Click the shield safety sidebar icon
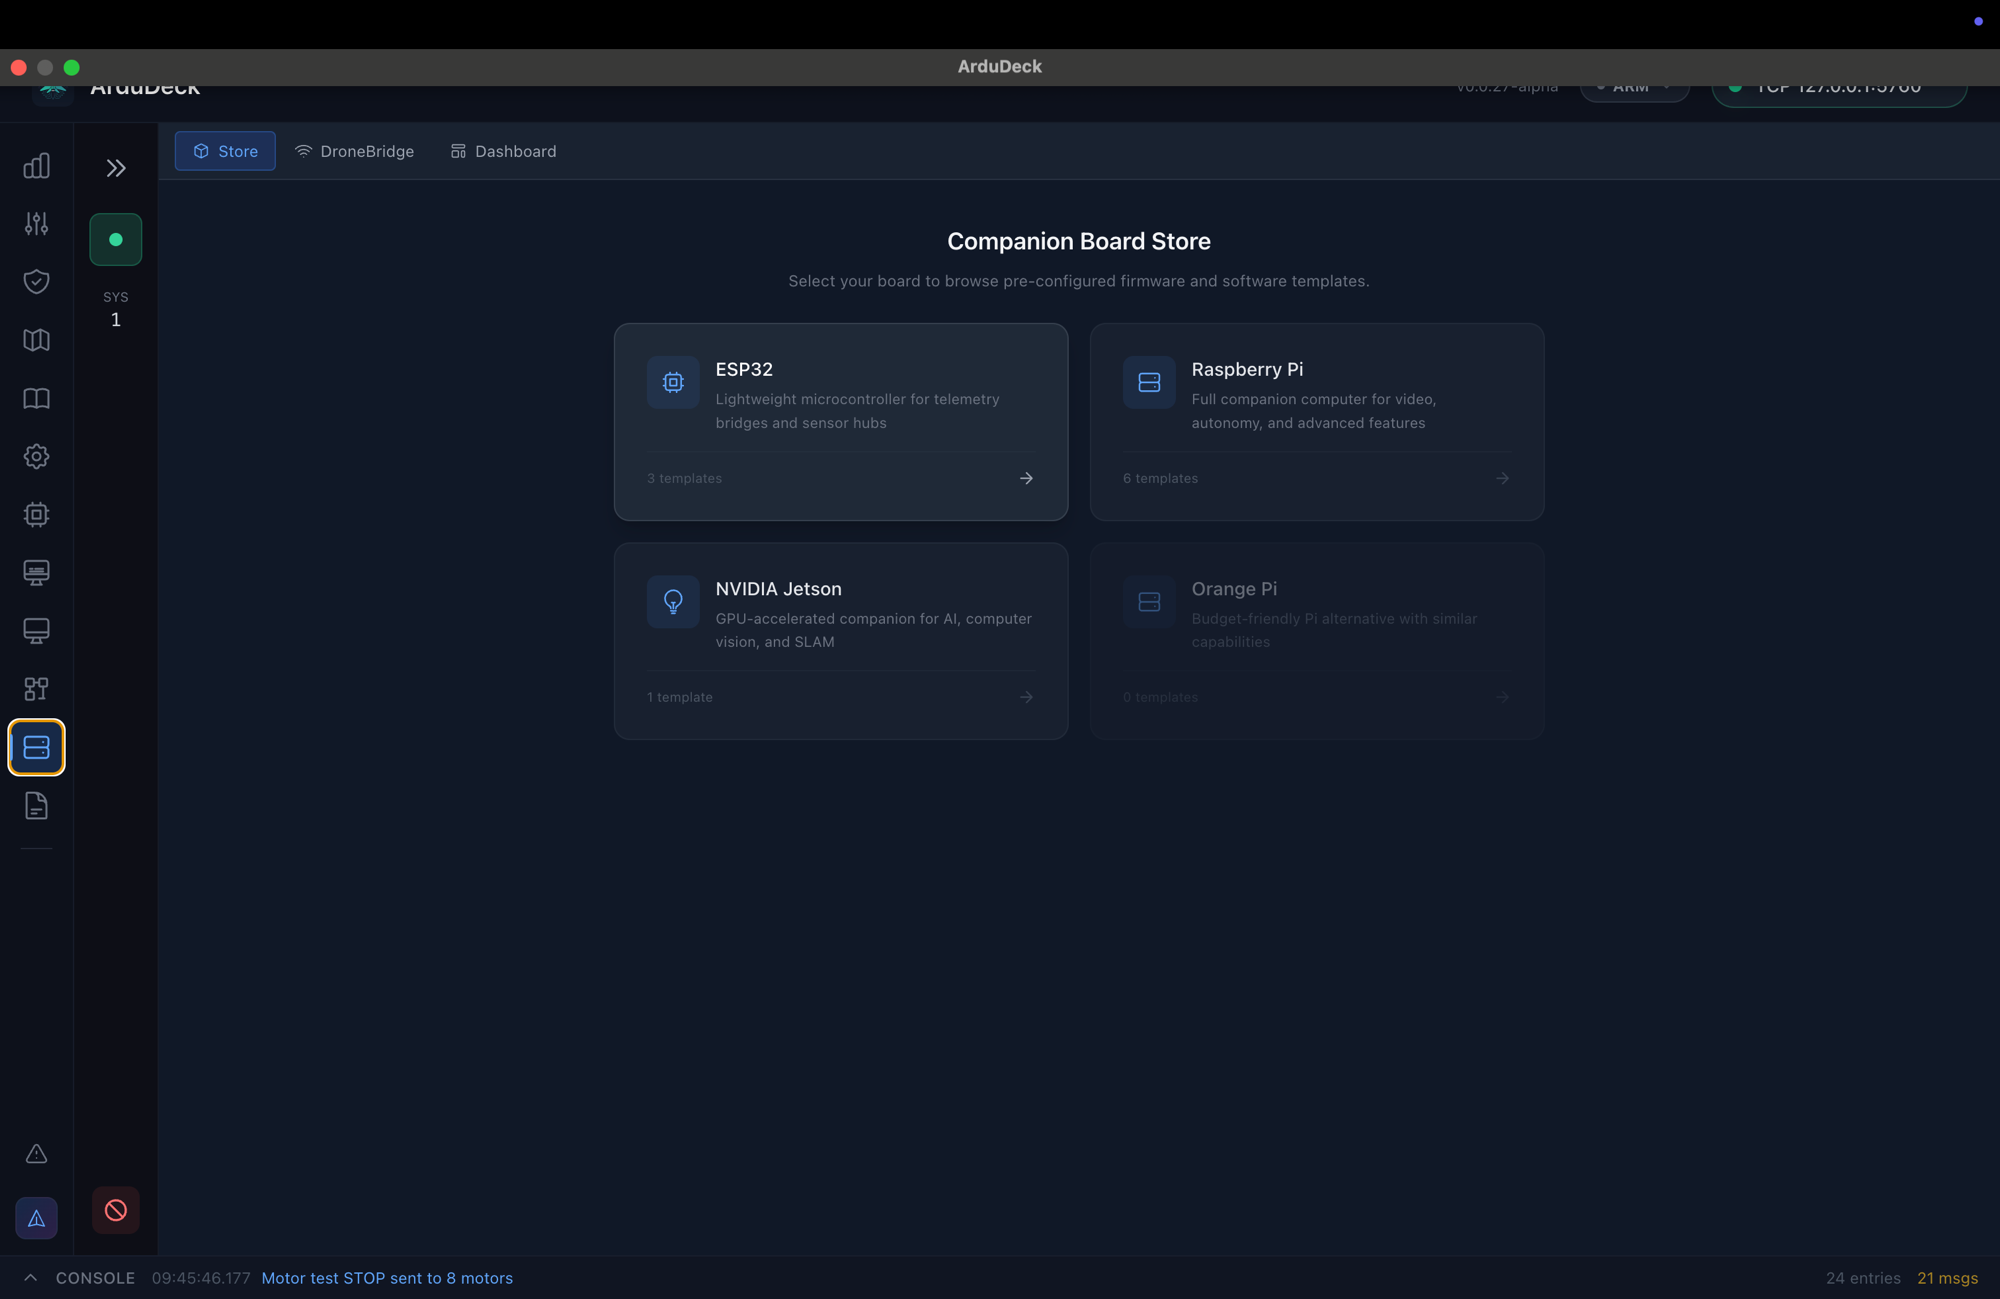Screen dimensions: 2000x1299 coord(36,282)
